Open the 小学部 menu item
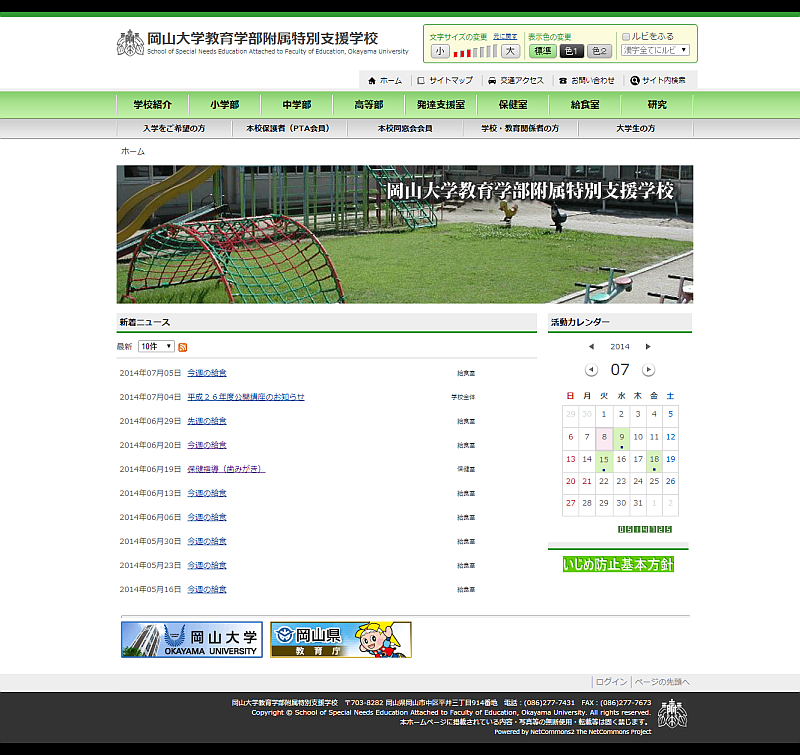Viewport: 800px width, 755px height. [x=224, y=105]
